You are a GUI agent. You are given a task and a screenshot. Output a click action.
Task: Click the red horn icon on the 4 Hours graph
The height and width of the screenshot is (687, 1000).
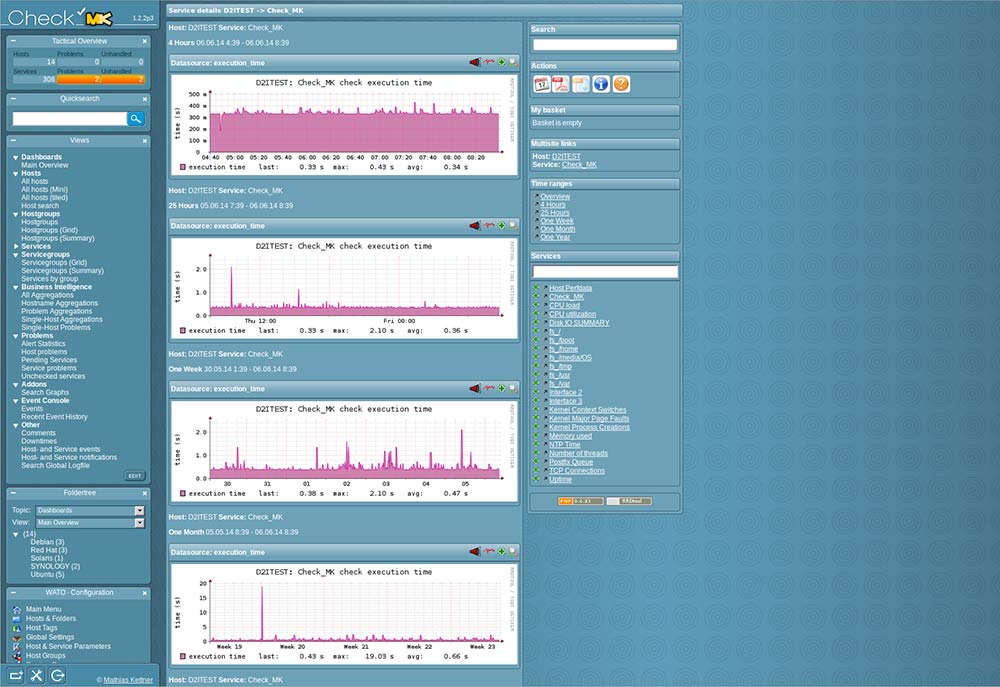[x=474, y=63]
